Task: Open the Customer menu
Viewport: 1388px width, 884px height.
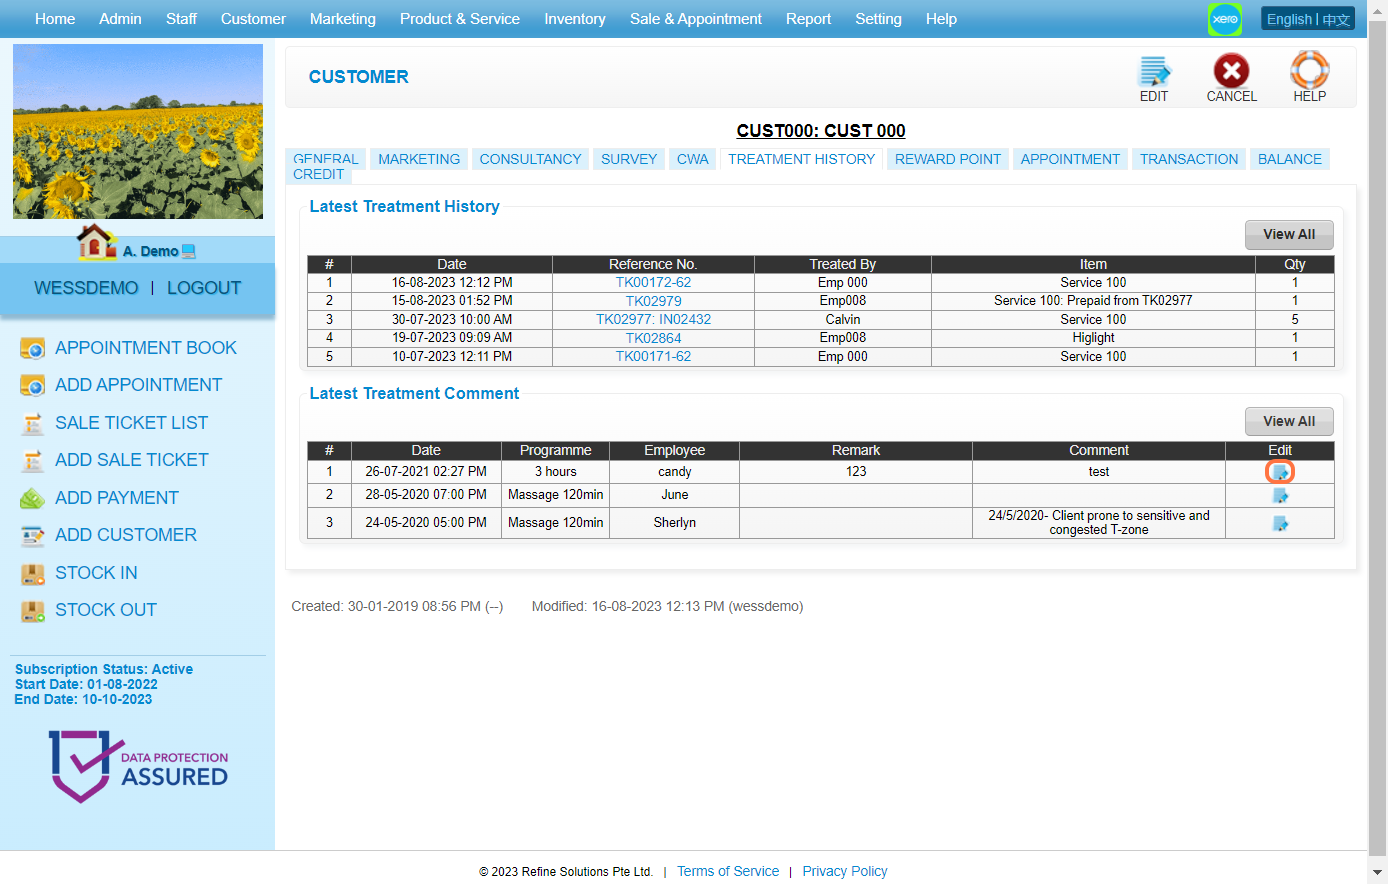Action: point(253,19)
